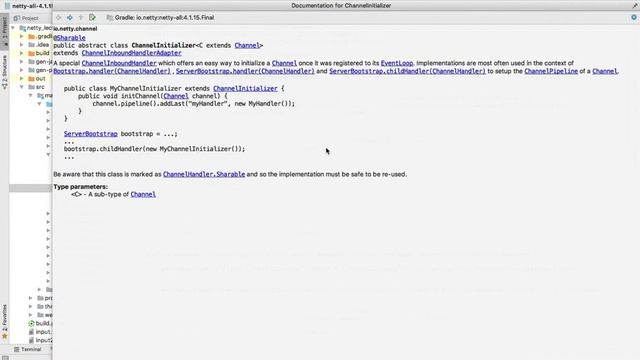Expand the .gradle folder in the tree

22,36
